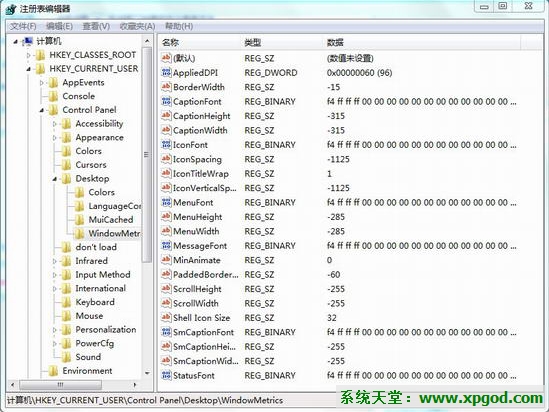
Task: Click the BorderWidth string value icon
Action: pyautogui.click(x=166, y=87)
